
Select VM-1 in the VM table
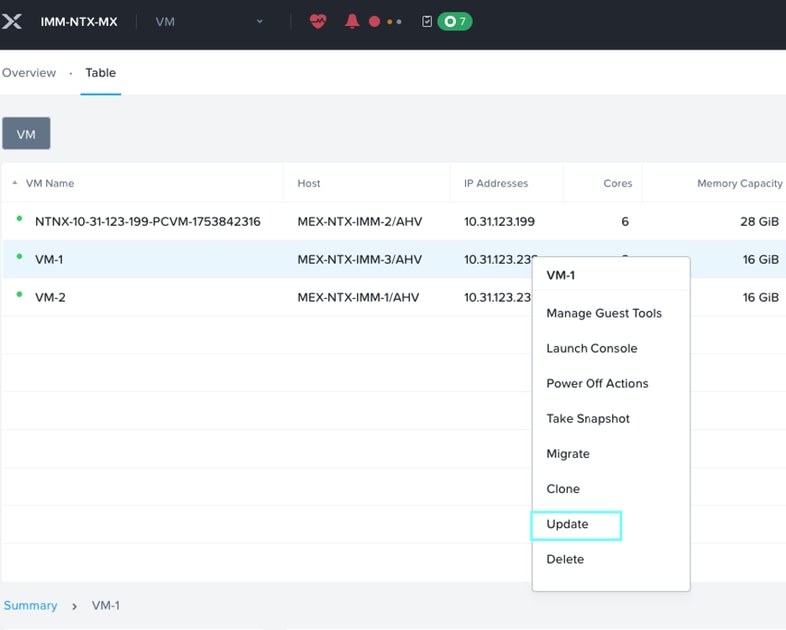click(x=49, y=260)
